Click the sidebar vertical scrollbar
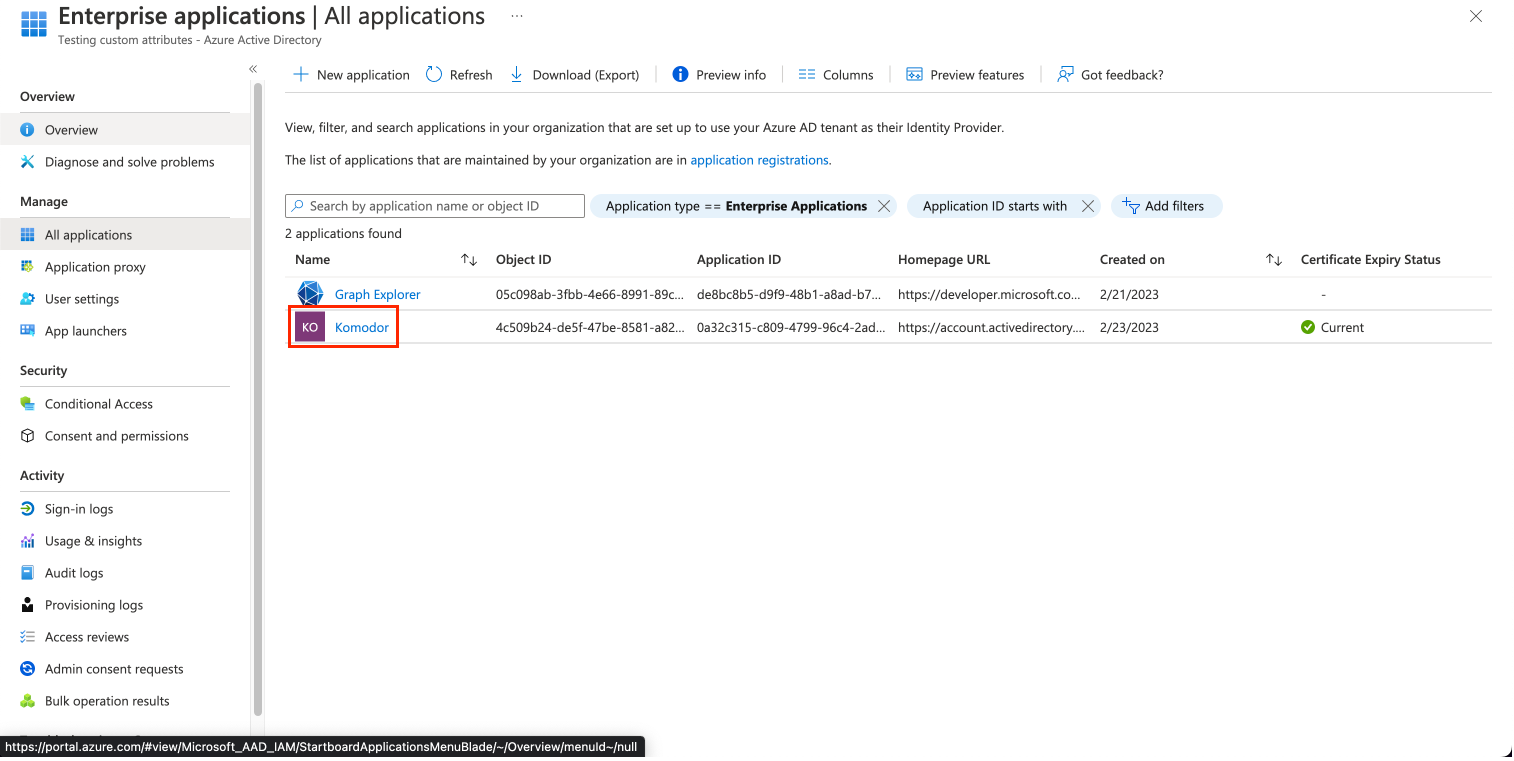The image size is (1514, 761). coord(258,399)
